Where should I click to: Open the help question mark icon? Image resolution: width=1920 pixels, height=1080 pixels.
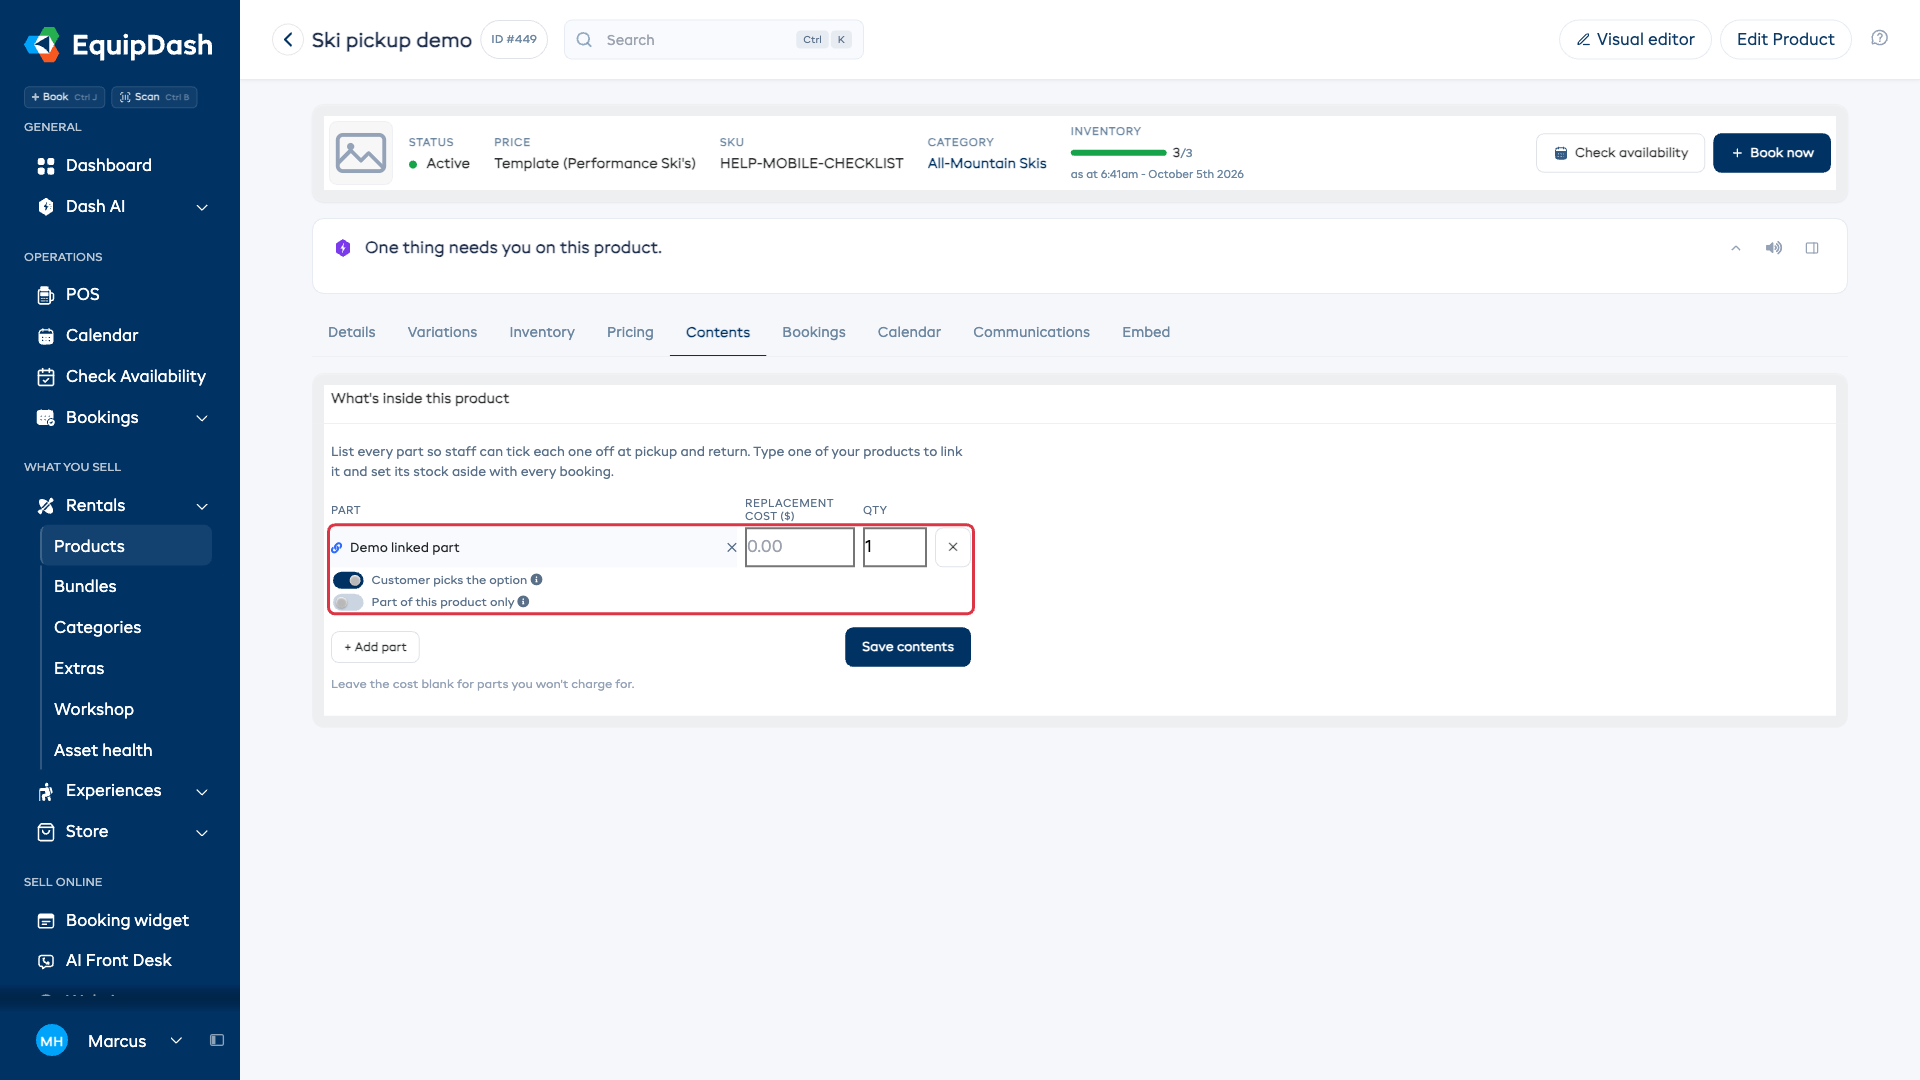tap(1880, 39)
